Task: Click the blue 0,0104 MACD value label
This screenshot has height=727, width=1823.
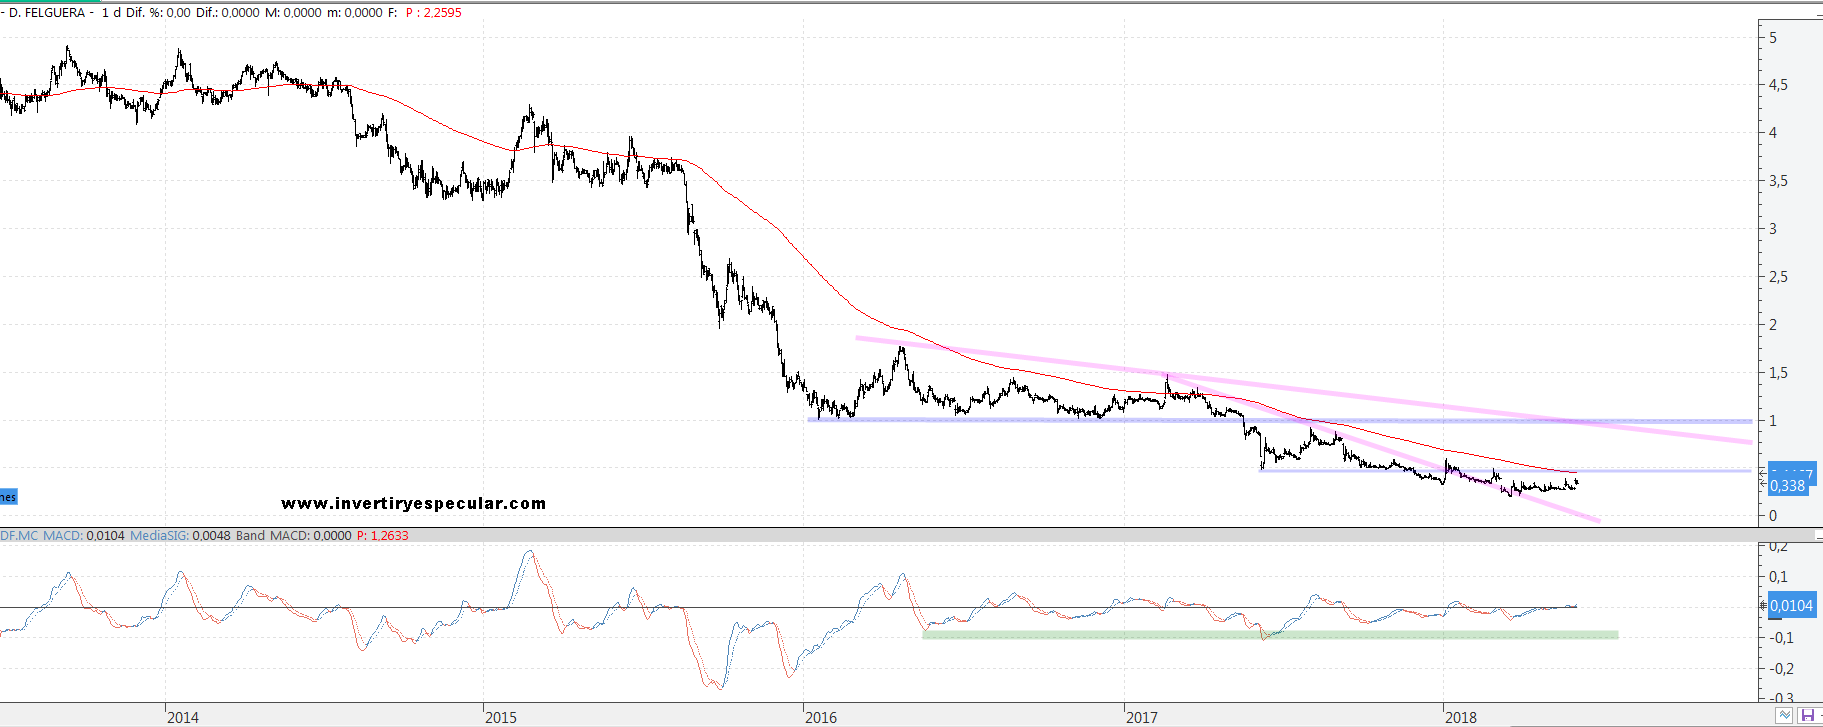Action: [x=1790, y=606]
